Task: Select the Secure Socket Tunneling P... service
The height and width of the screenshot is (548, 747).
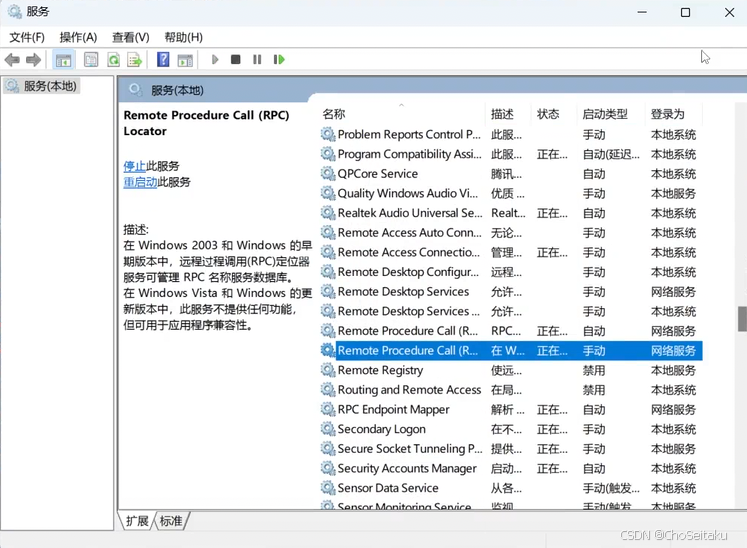Action: pyautogui.click(x=511, y=448)
